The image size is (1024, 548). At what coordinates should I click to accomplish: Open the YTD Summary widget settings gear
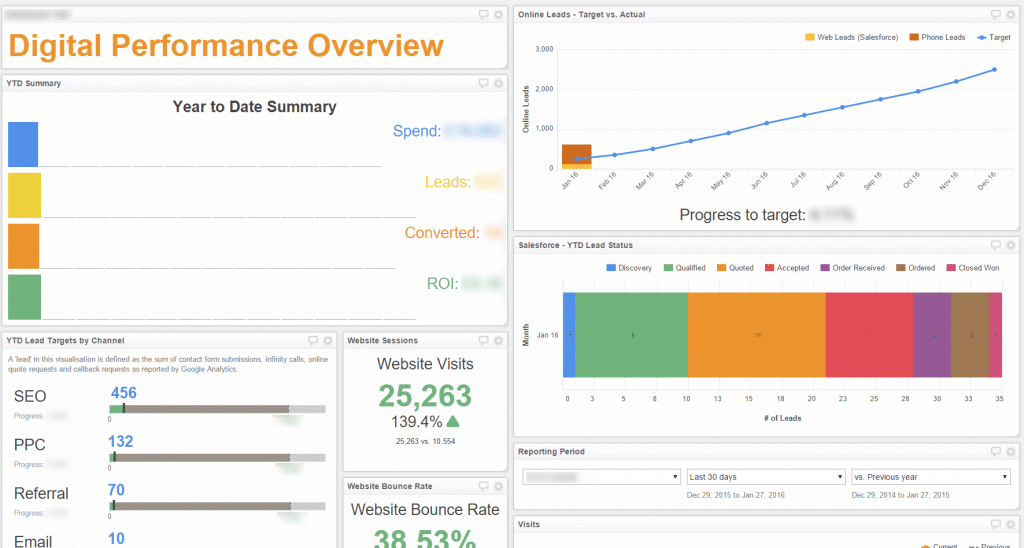pyautogui.click(x=498, y=83)
